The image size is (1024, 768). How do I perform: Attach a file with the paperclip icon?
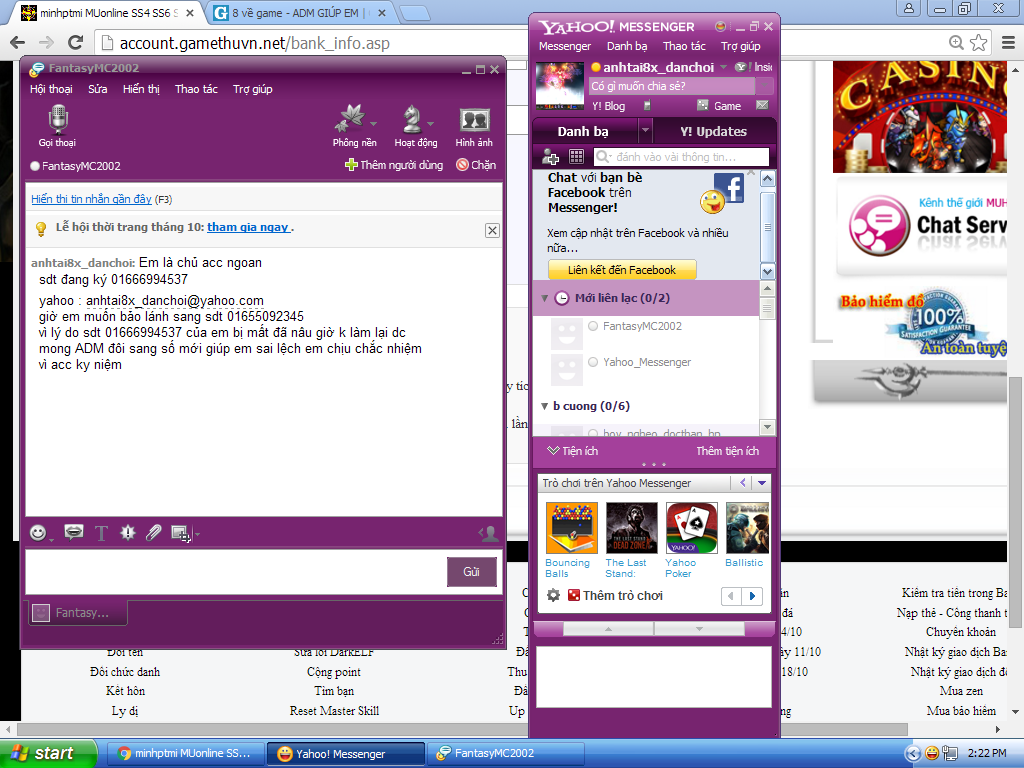(153, 533)
